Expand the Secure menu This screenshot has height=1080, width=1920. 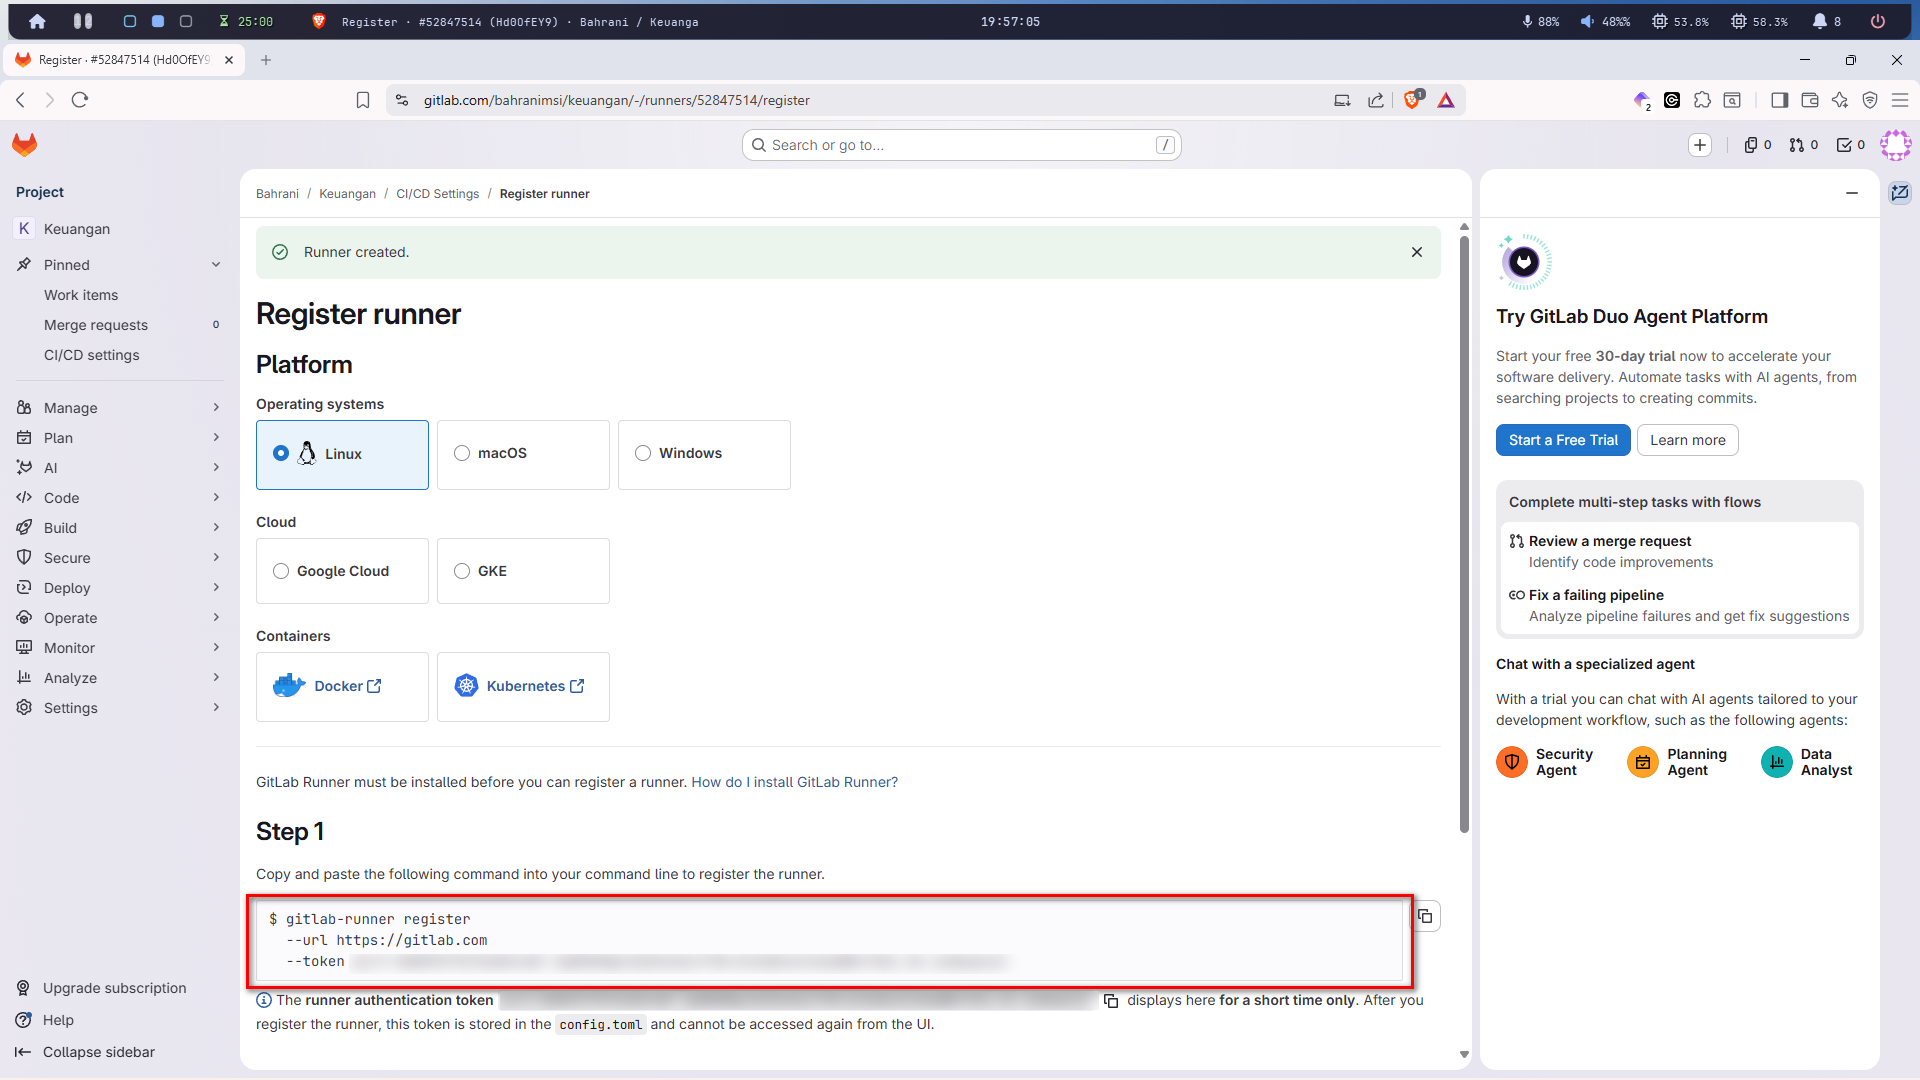pyautogui.click(x=120, y=558)
